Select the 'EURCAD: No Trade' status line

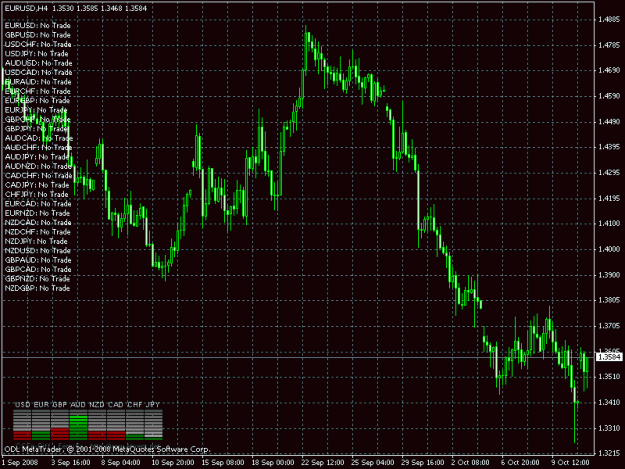[38, 204]
